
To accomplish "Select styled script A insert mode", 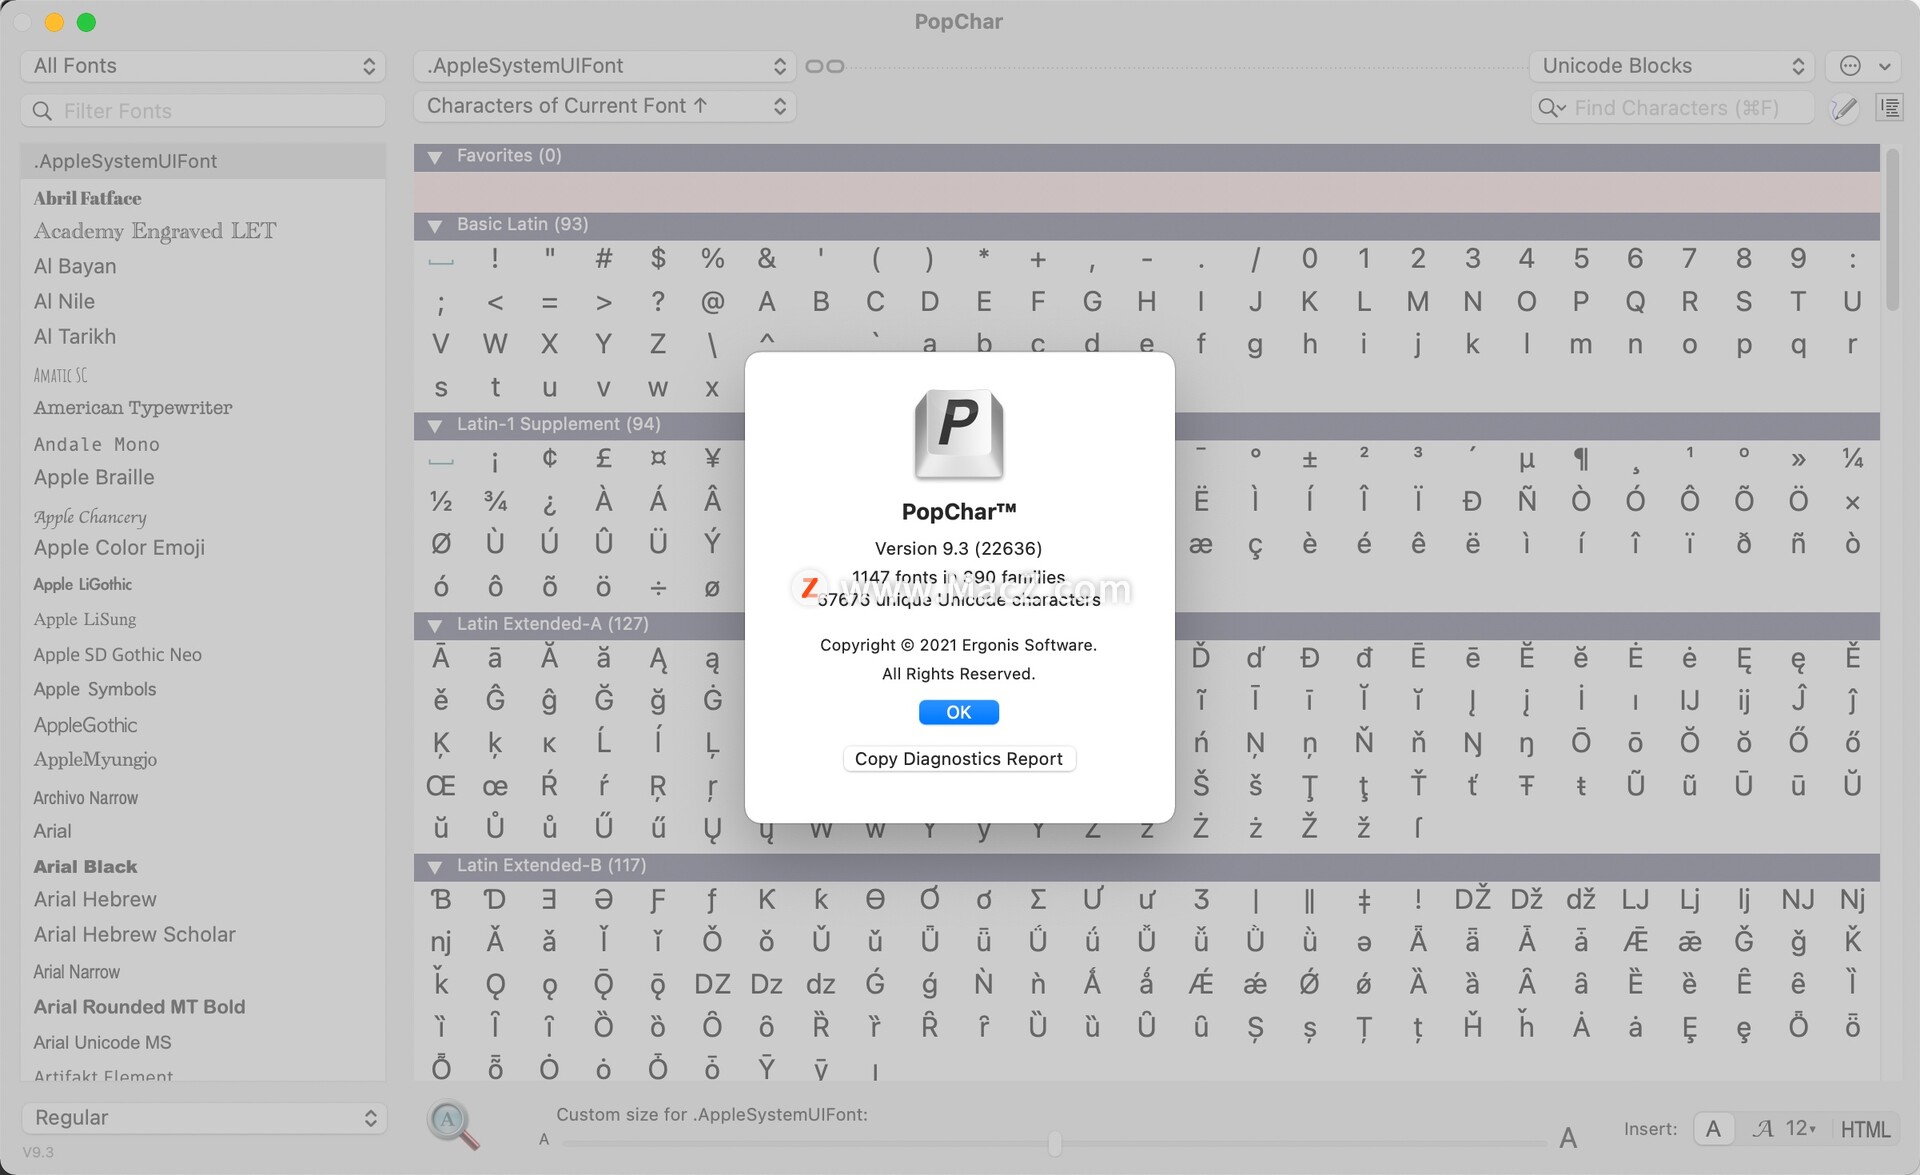I will [x=1763, y=1129].
